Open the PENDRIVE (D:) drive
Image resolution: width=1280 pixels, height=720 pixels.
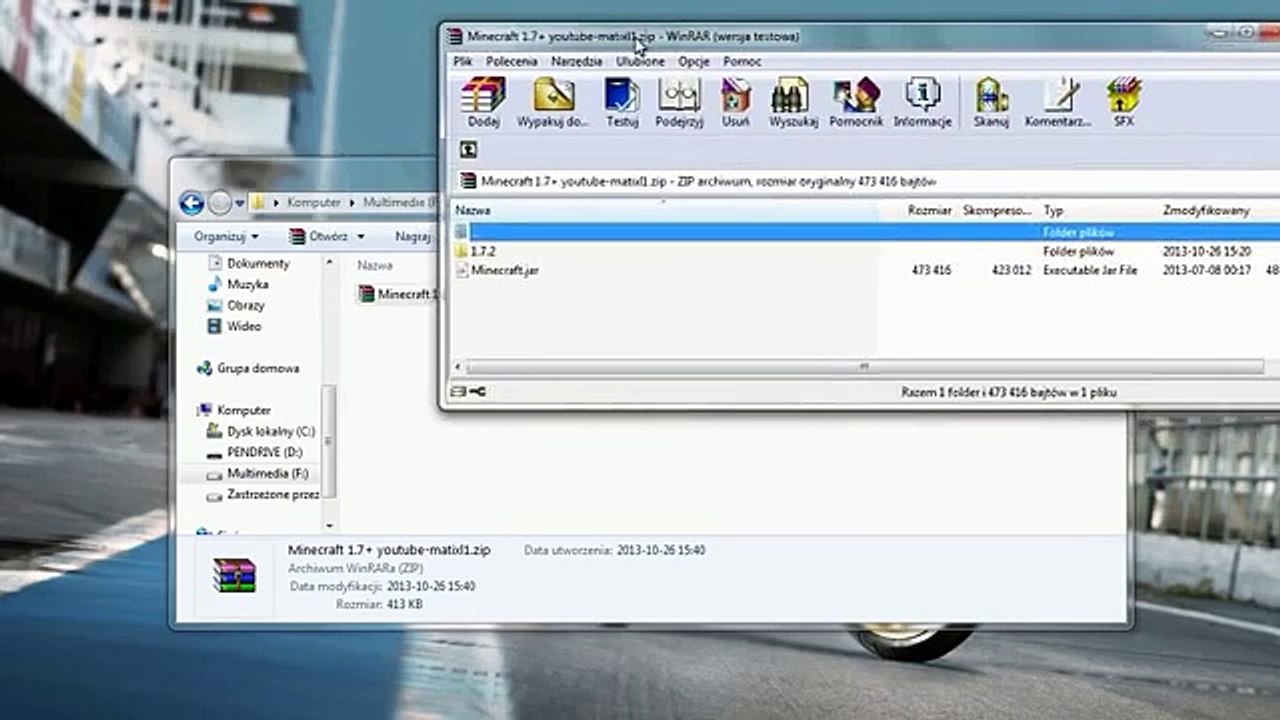point(264,452)
